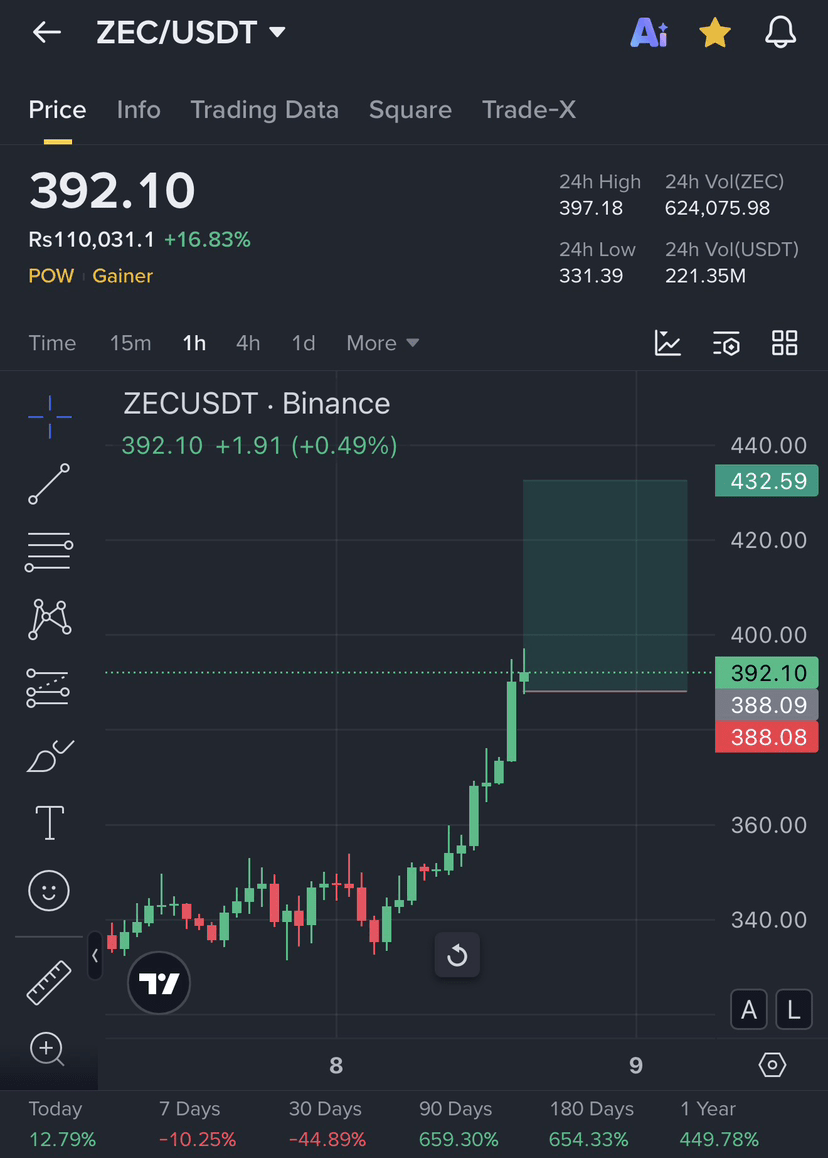Viewport: 828px width, 1158px height.
Task: Select the 1d interval
Action: click(x=304, y=343)
